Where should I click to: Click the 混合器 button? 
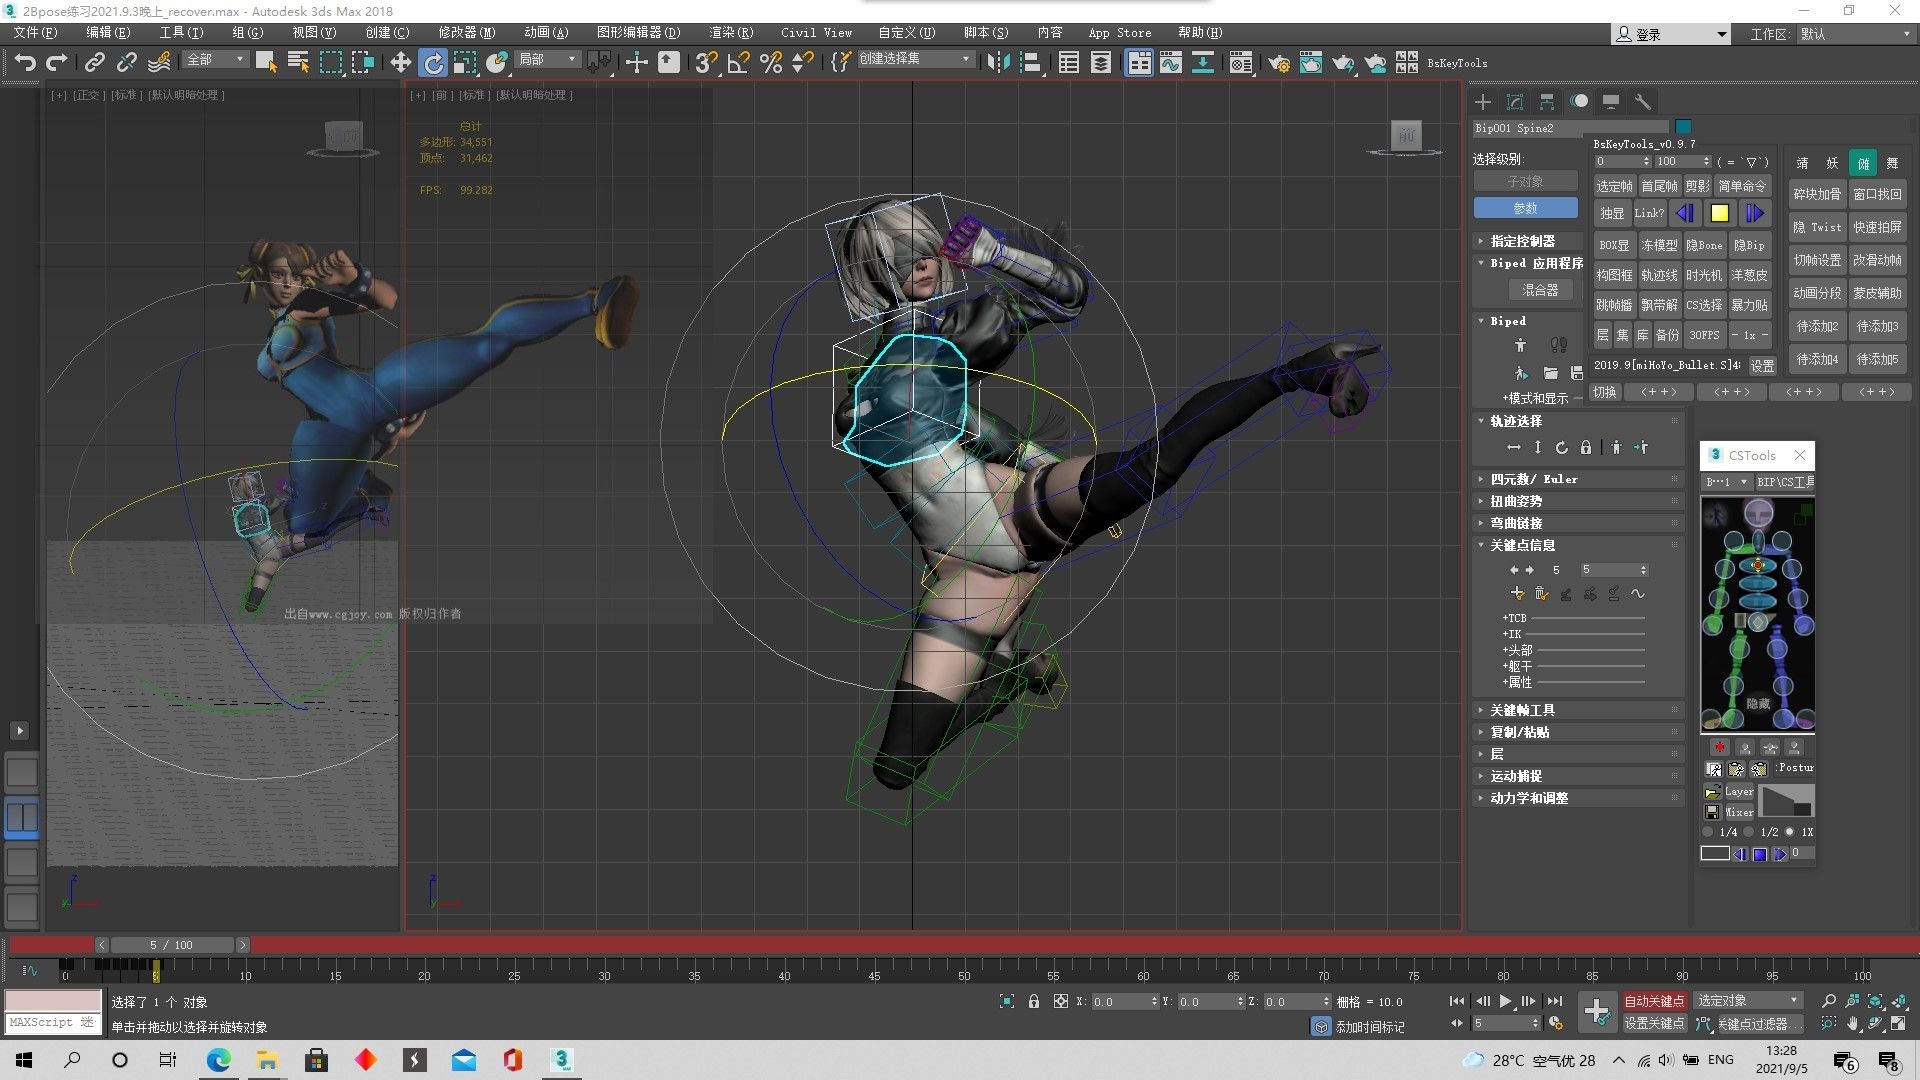pos(1540,290)
